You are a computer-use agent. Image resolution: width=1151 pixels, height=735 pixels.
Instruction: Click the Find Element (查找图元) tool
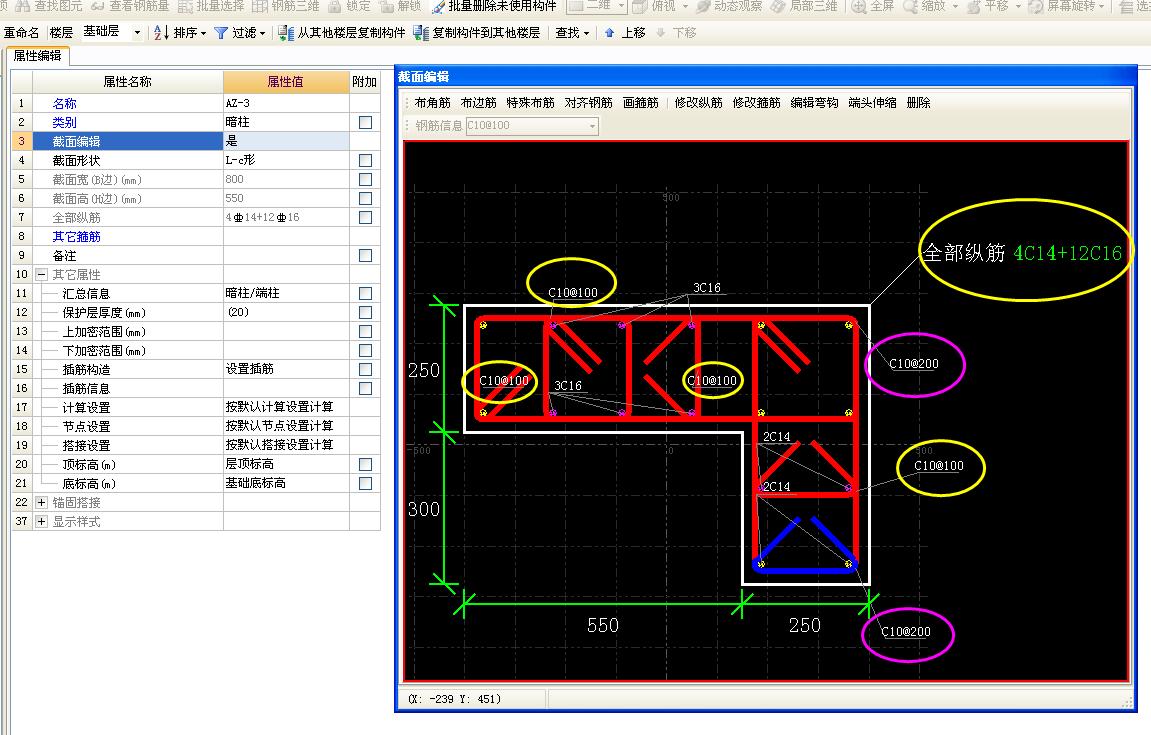[48, 6]
